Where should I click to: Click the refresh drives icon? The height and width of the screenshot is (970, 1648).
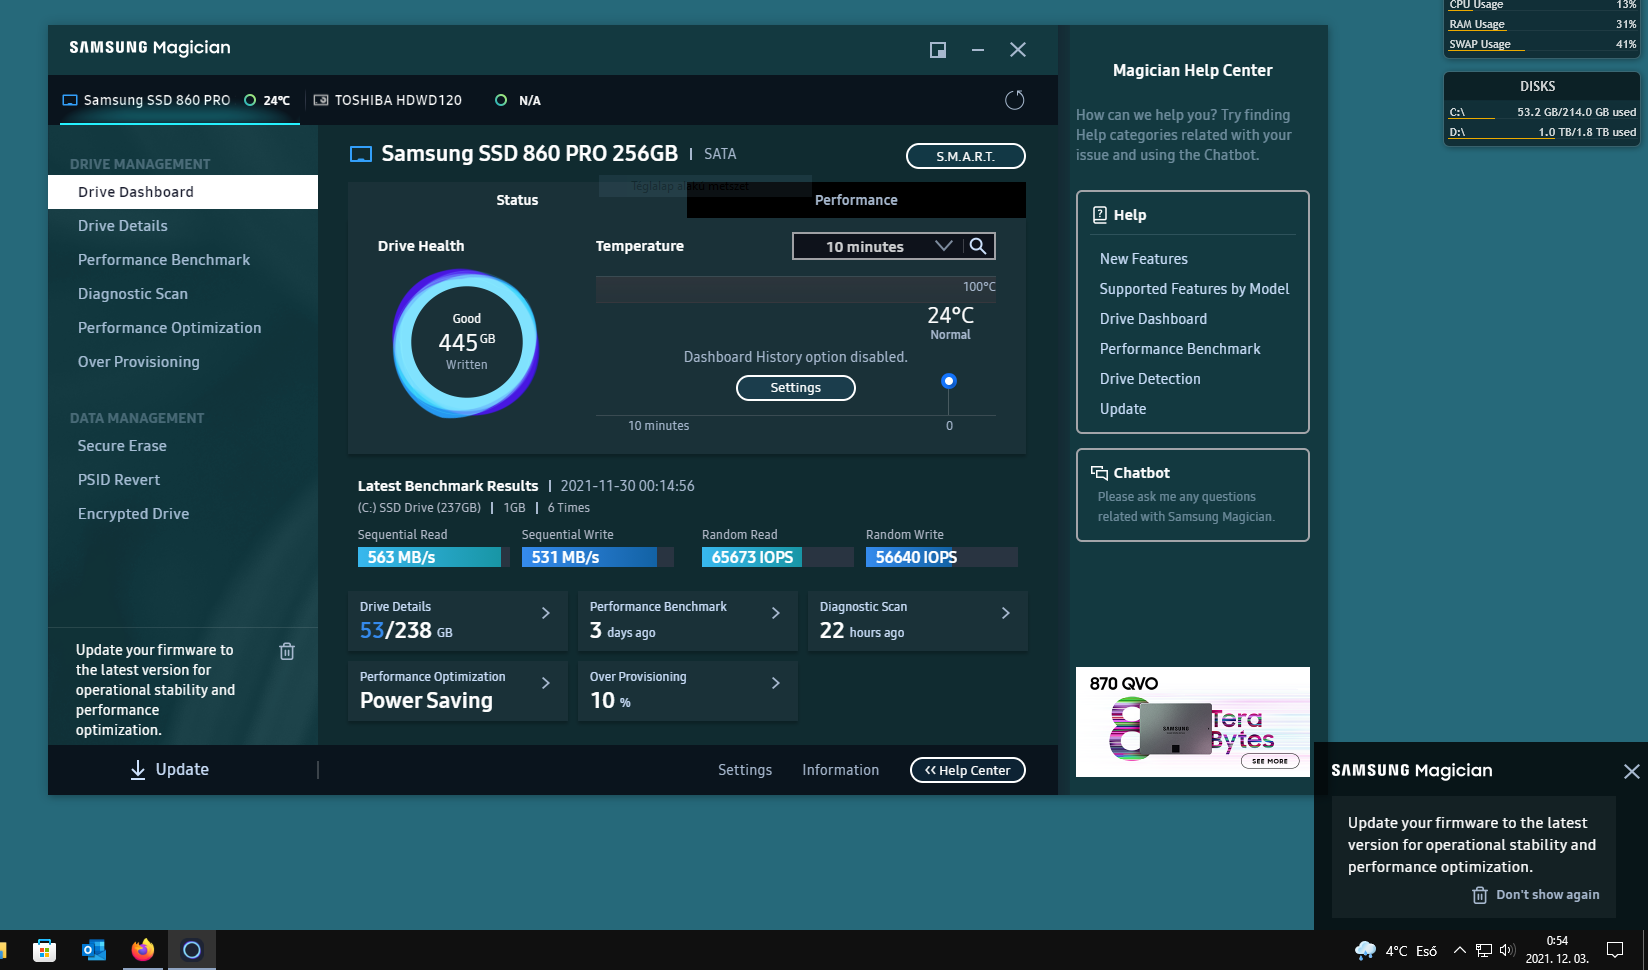click(1014, 100)
